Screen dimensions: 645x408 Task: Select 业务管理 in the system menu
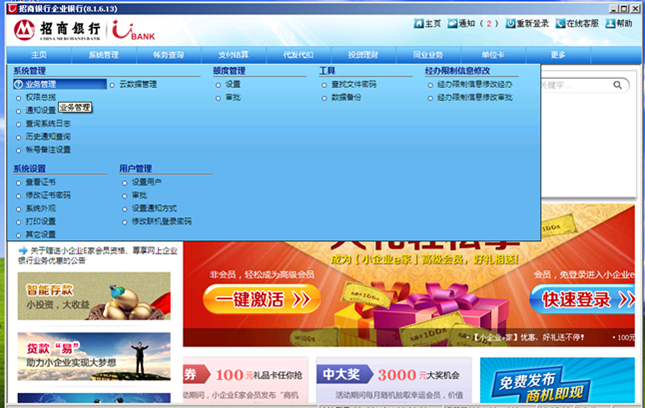(x=60, y=84)
